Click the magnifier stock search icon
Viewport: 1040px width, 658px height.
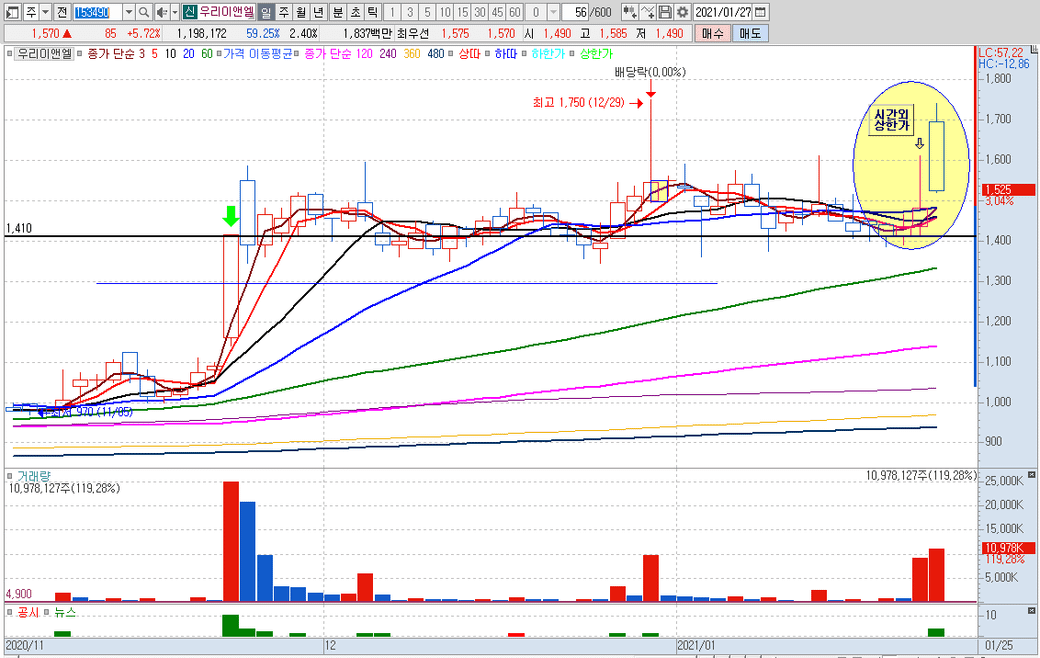[x=144, y=12]
